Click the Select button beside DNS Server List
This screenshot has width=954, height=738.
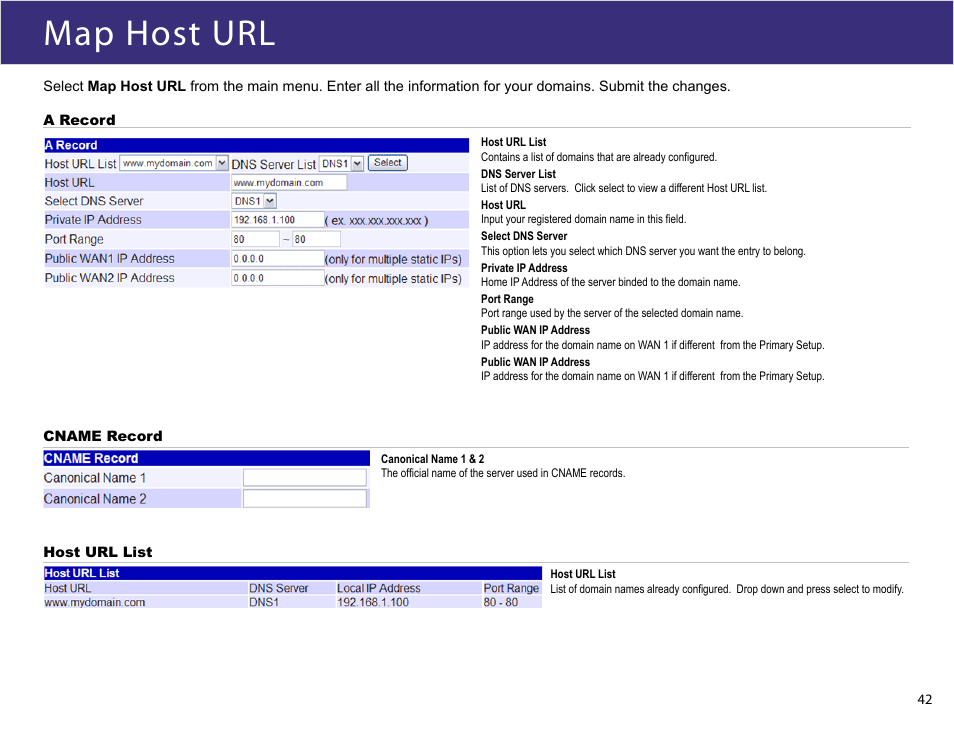click(388, 162)
